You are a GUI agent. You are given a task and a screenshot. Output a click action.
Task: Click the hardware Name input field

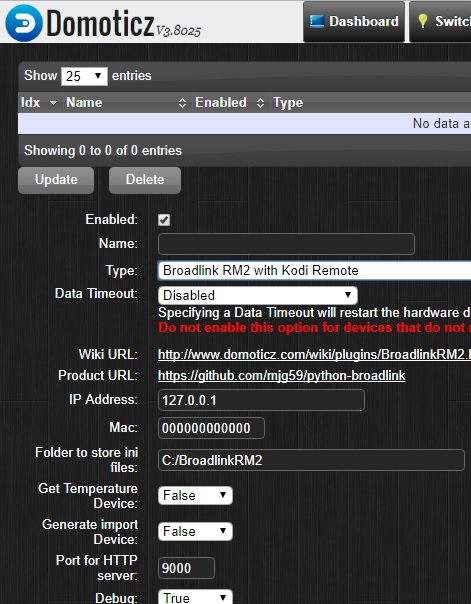[286, 244]
